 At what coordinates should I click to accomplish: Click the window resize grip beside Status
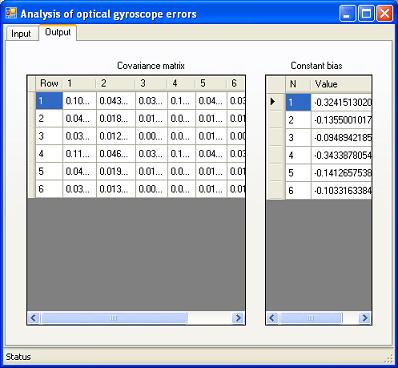tap(389, 358)
